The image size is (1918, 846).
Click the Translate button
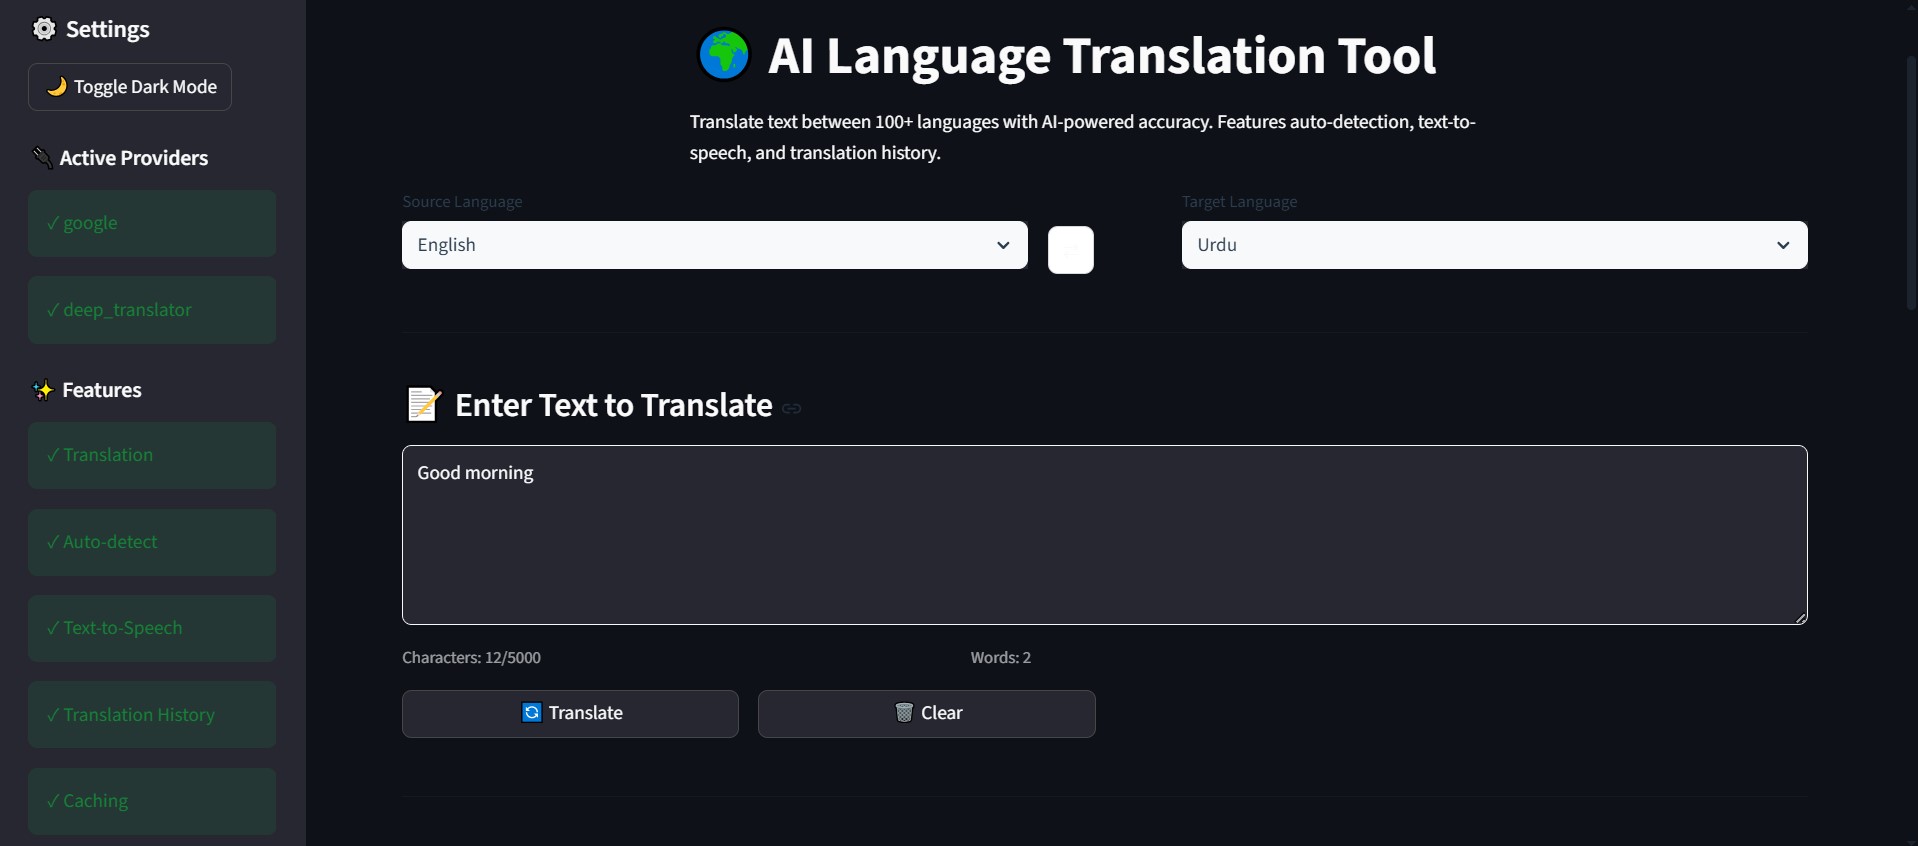click(x=570, y=714)
